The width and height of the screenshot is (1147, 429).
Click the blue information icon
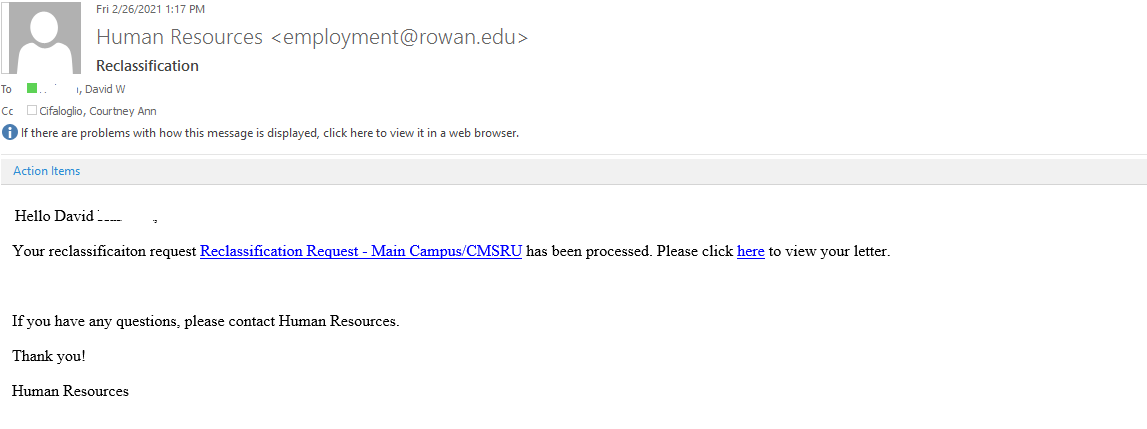[x=10, y=132]
